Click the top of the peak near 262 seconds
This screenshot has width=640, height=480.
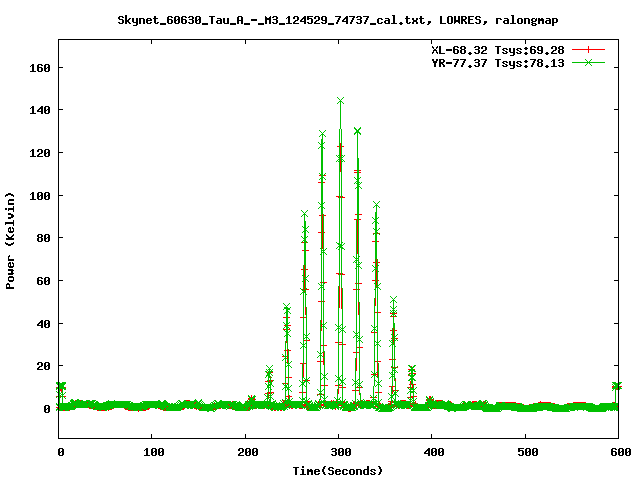pyautogui.click(x=304, y=215)
